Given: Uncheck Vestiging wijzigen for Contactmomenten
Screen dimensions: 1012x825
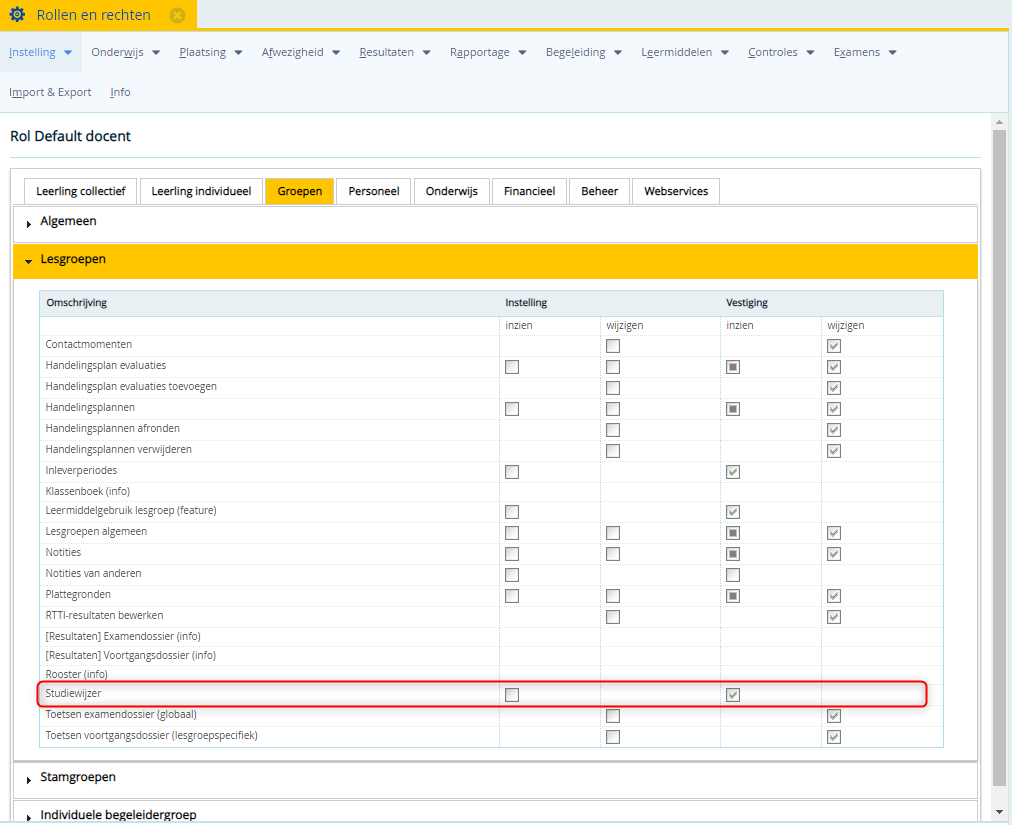Looking at the screenshot, I should point(834,346).
